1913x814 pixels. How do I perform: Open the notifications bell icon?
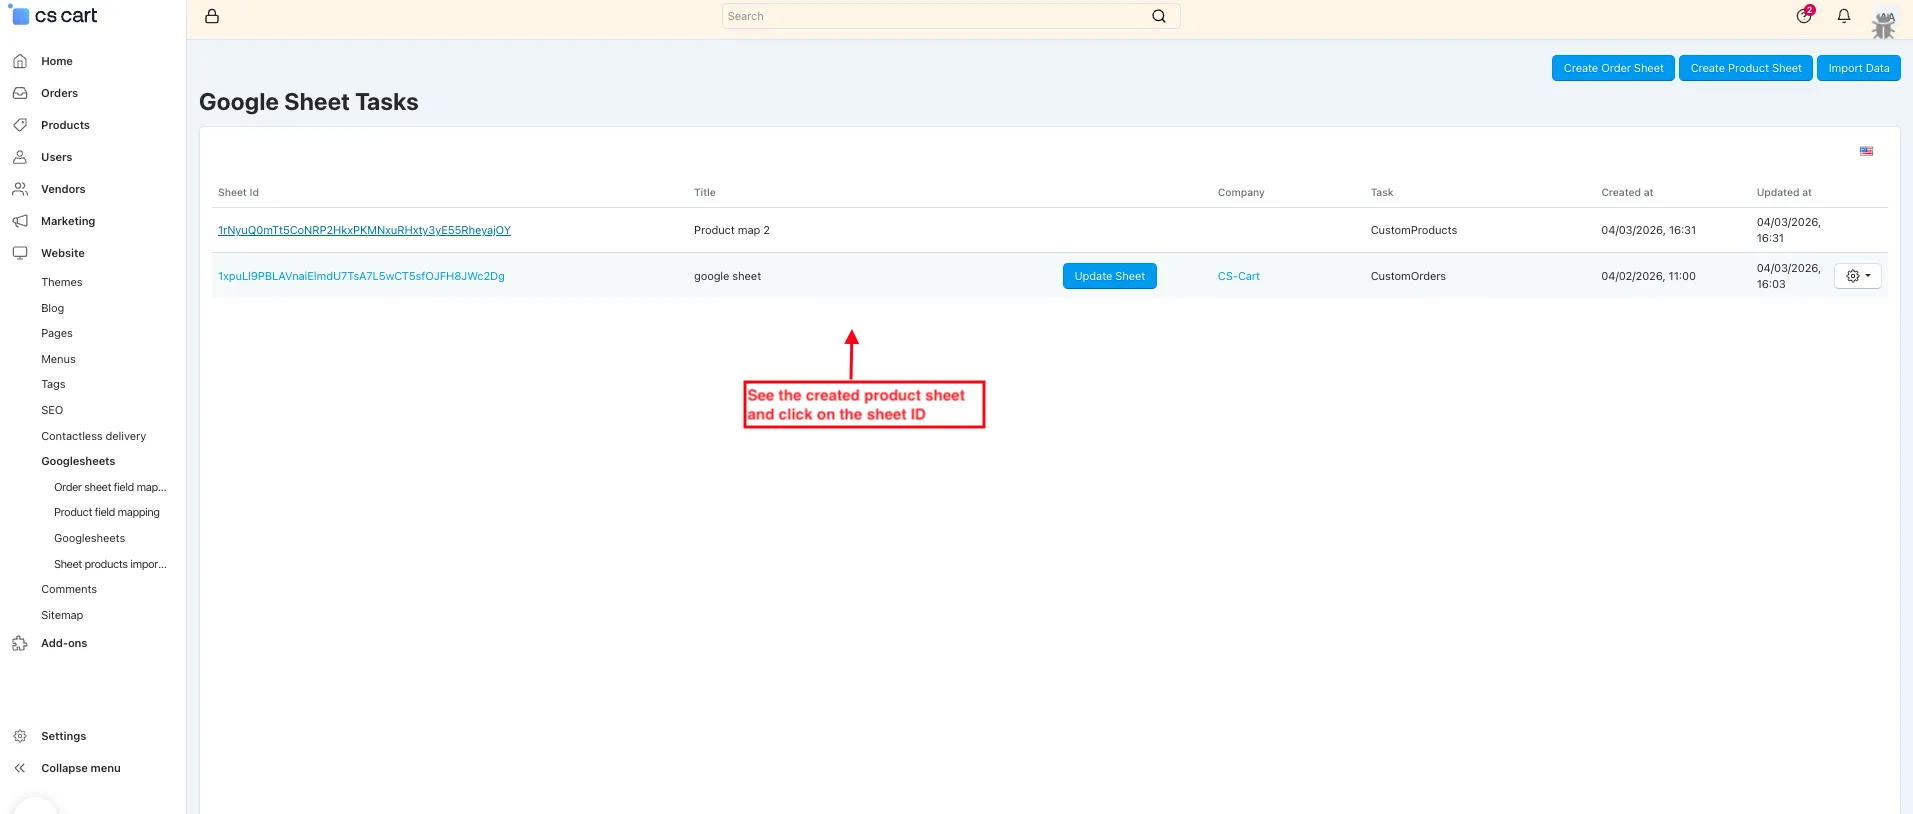1844,16
